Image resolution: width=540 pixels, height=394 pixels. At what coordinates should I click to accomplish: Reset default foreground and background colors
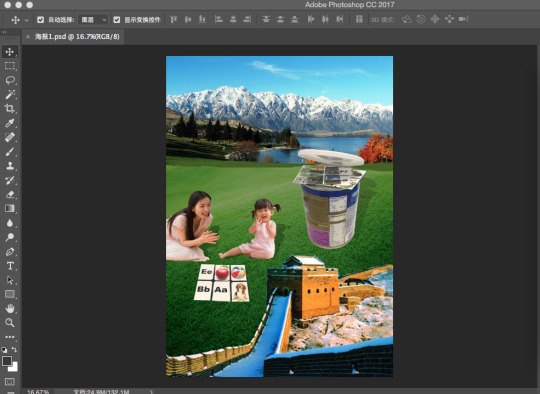pos(4,349)
